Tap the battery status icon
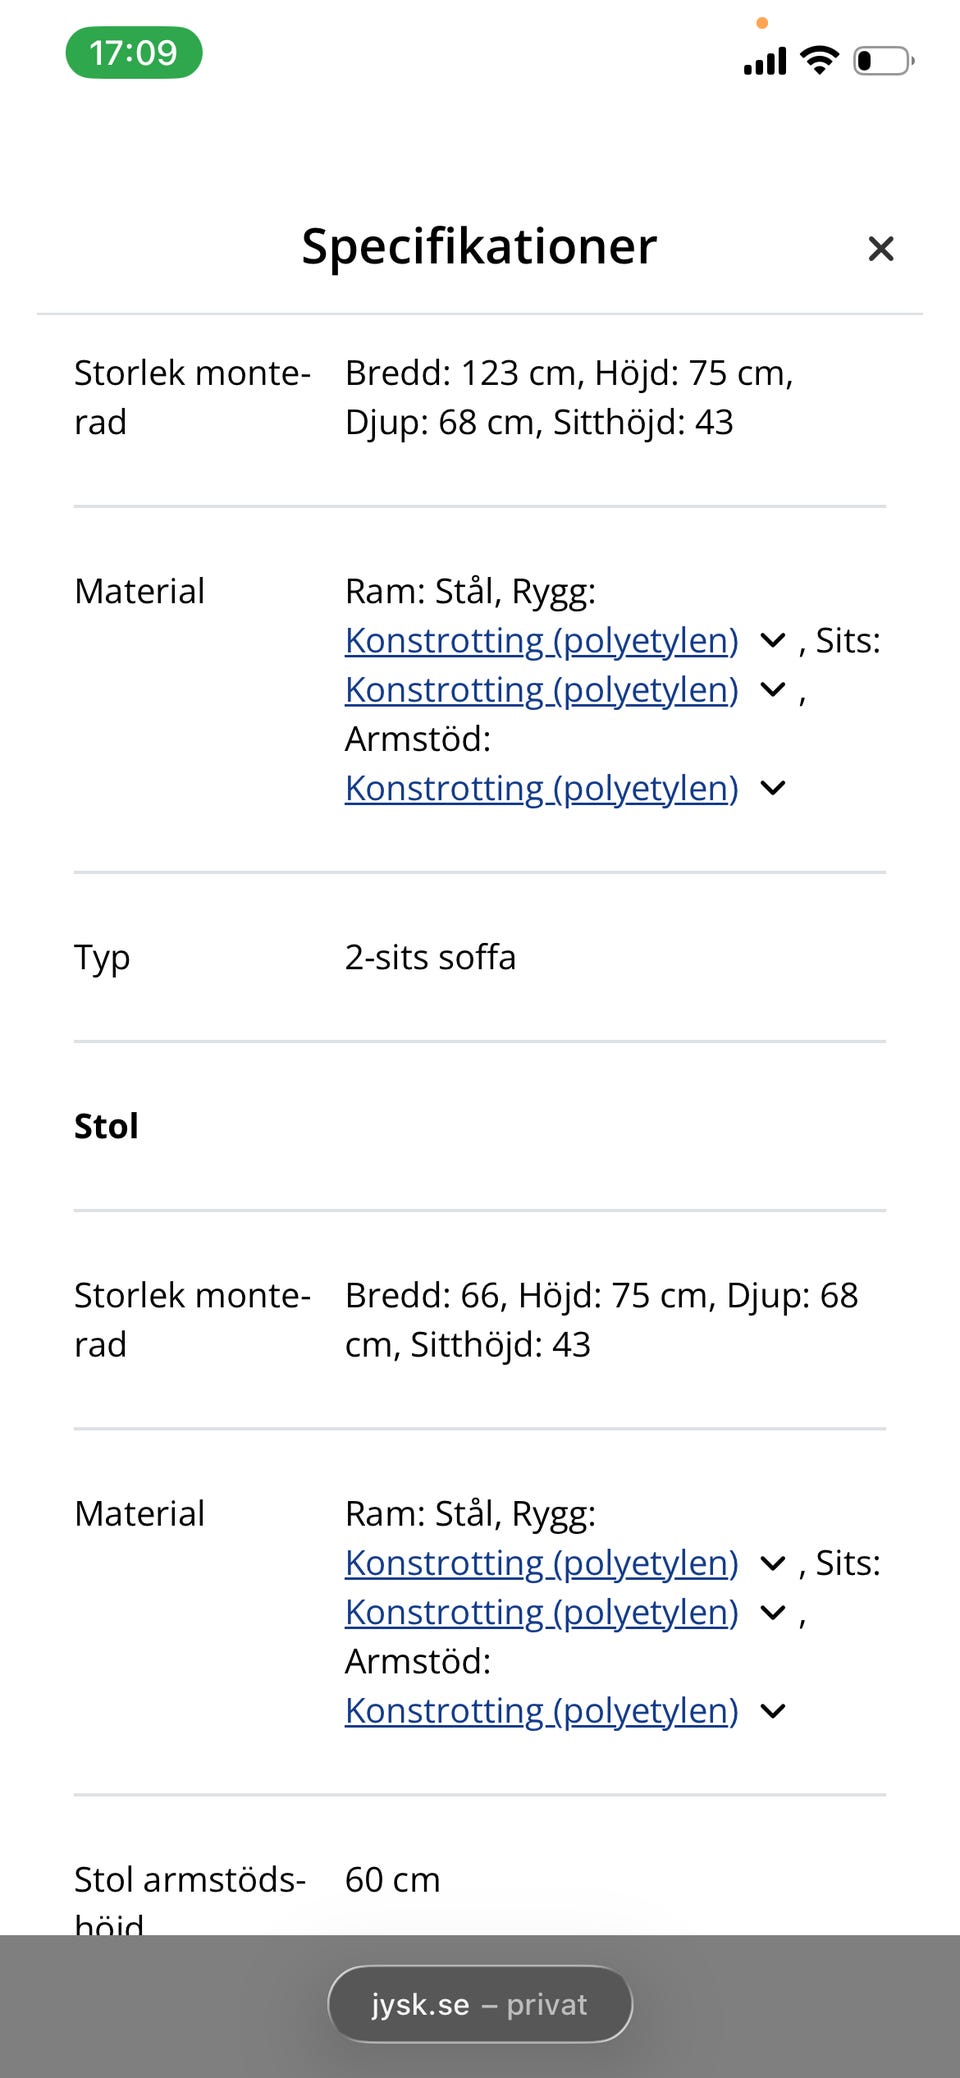 pyautogui.click(x=884, y=61)
